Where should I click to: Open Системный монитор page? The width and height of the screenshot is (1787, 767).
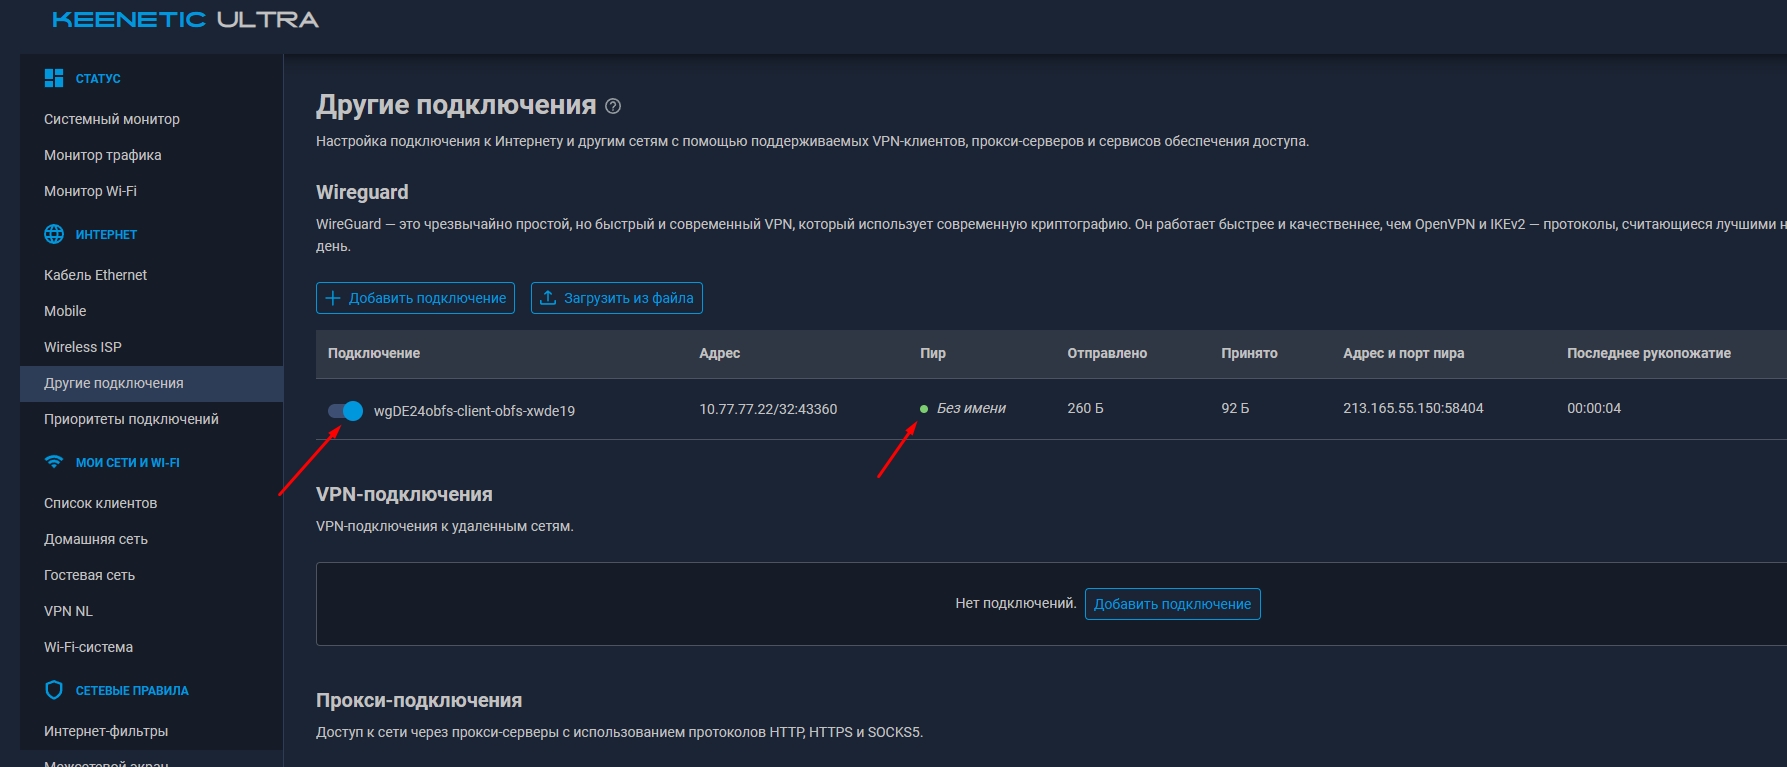pos(112,119)
